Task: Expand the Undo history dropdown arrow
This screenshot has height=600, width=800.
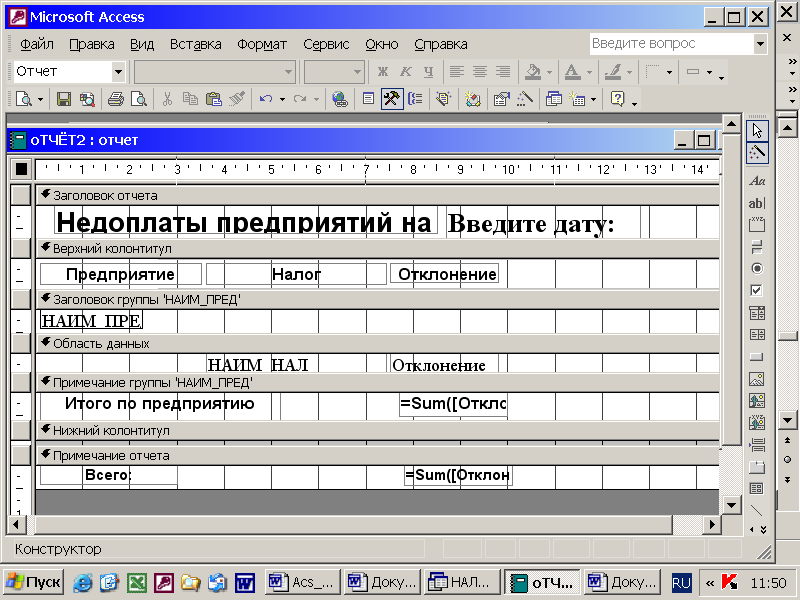Action: 282,99
